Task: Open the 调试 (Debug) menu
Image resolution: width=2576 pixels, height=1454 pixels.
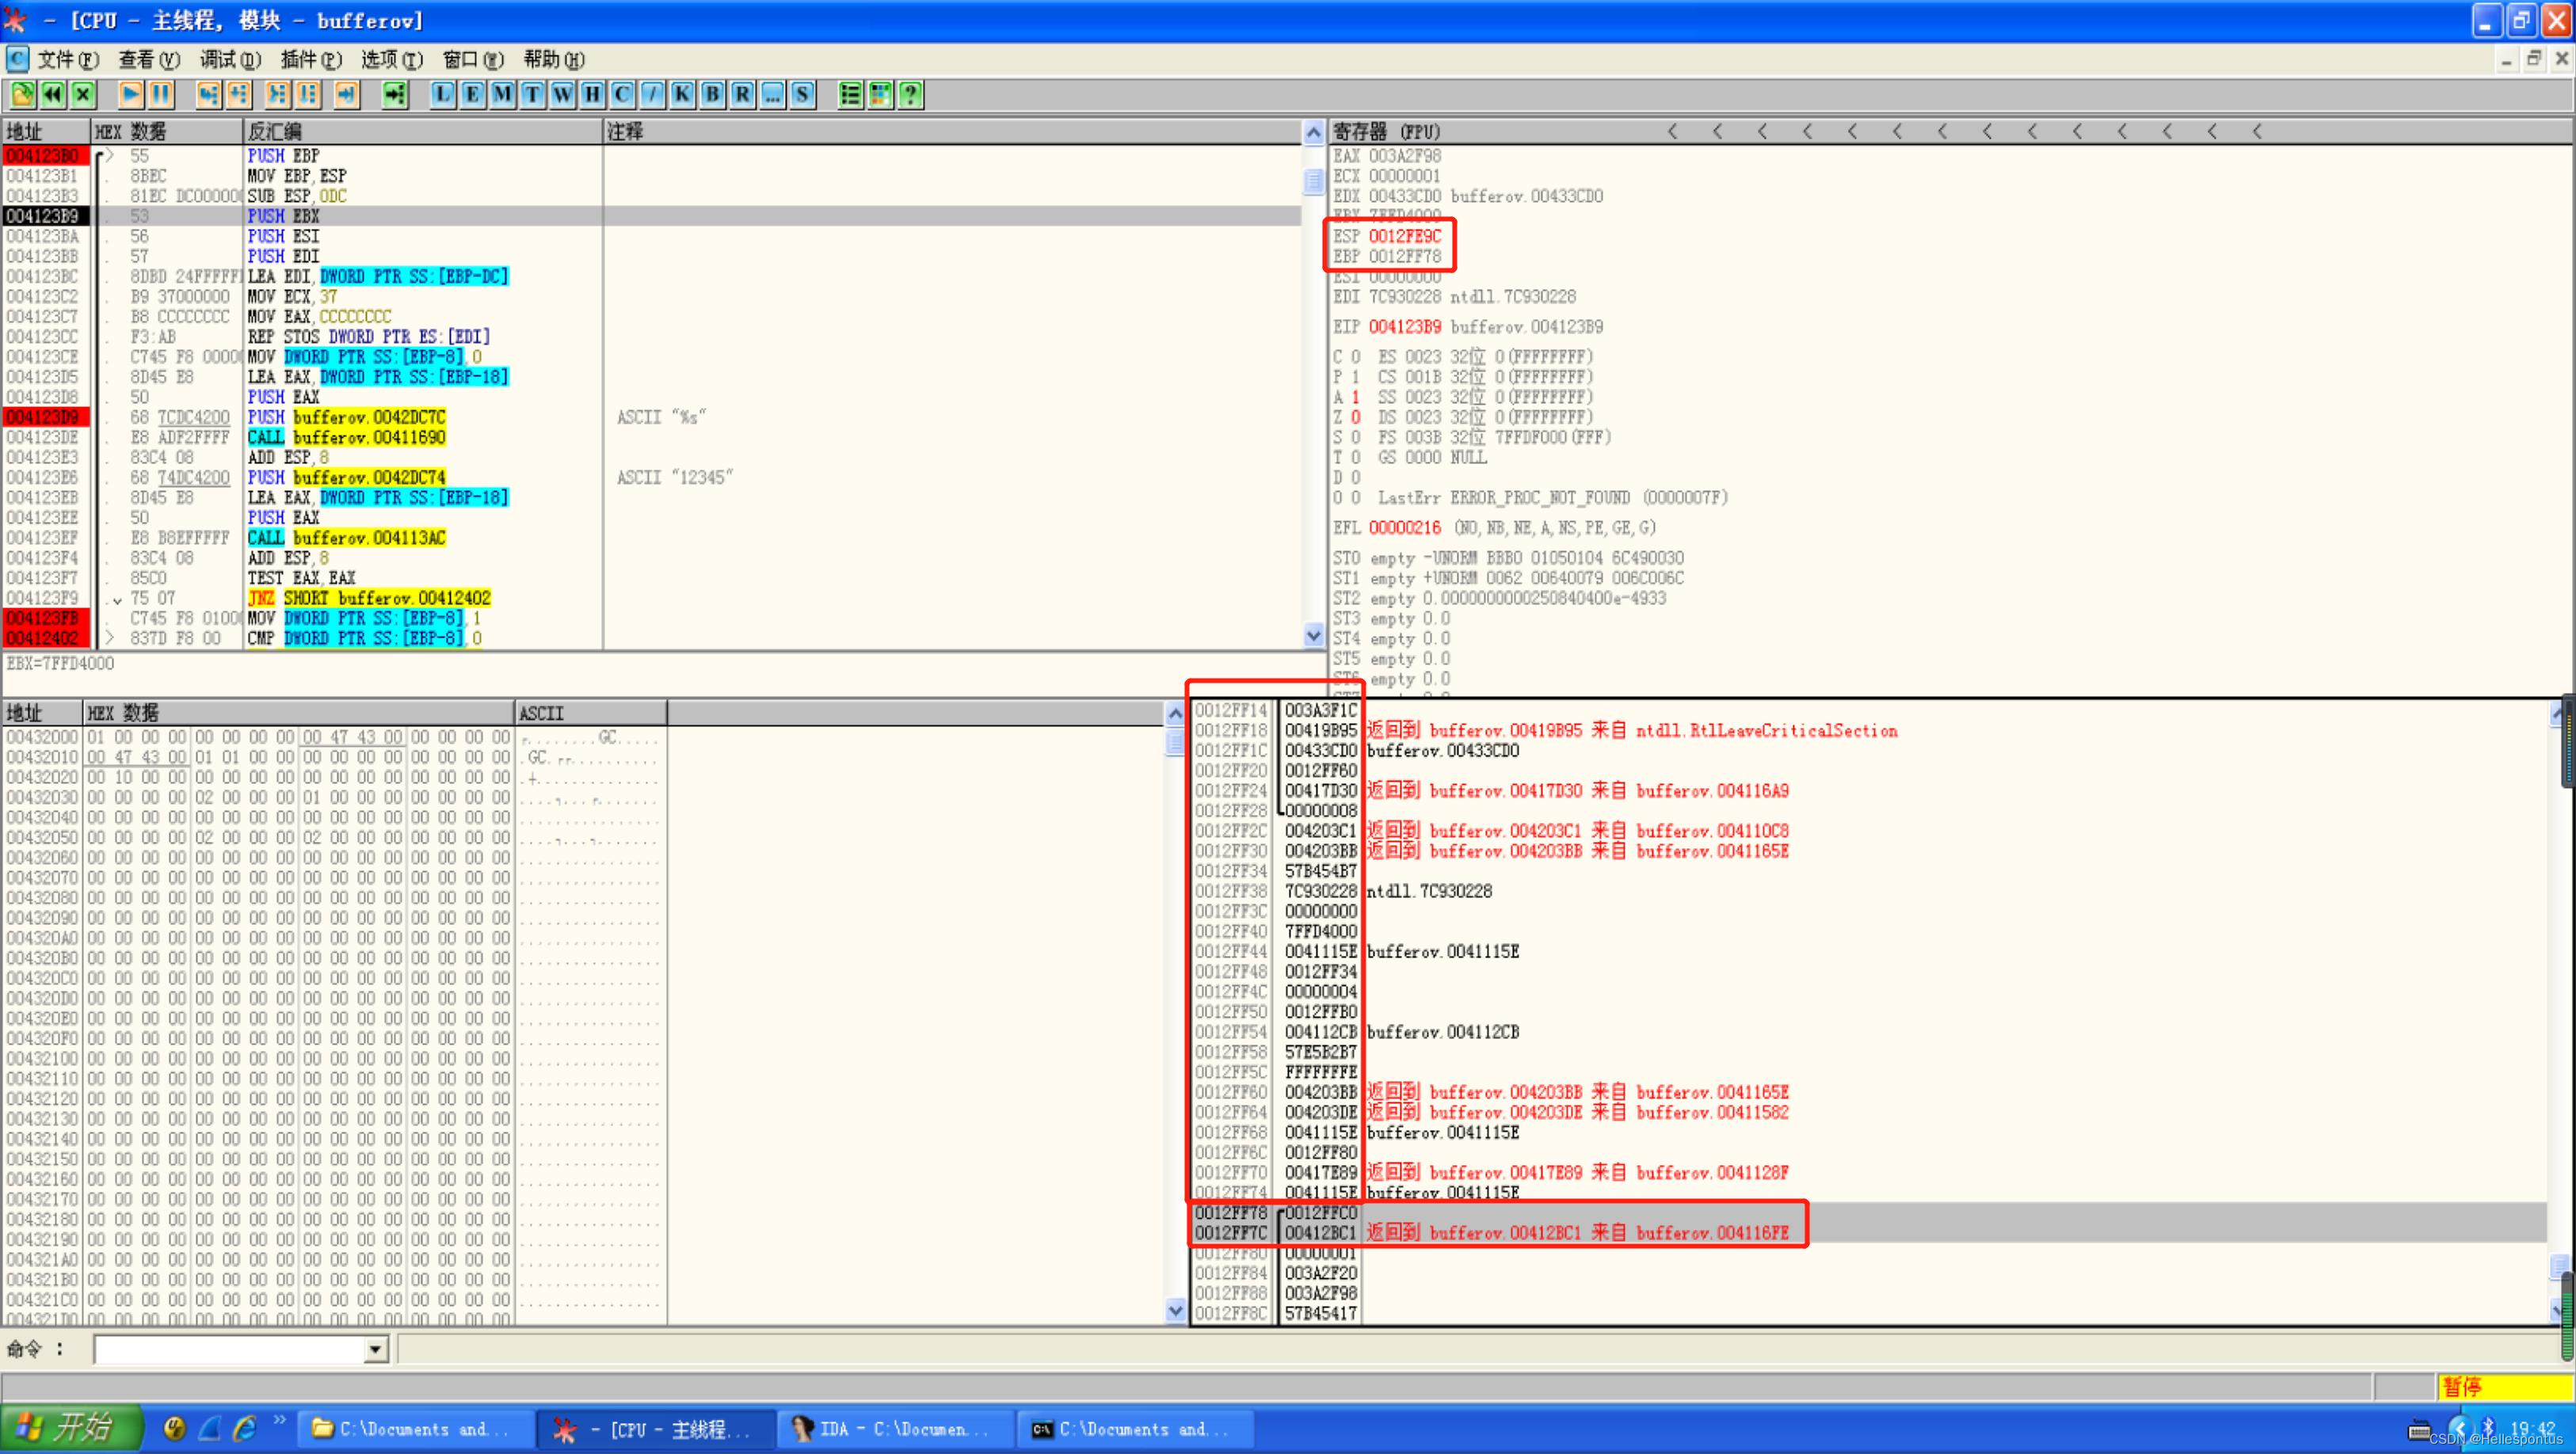Action: click(x=230, y=60)
